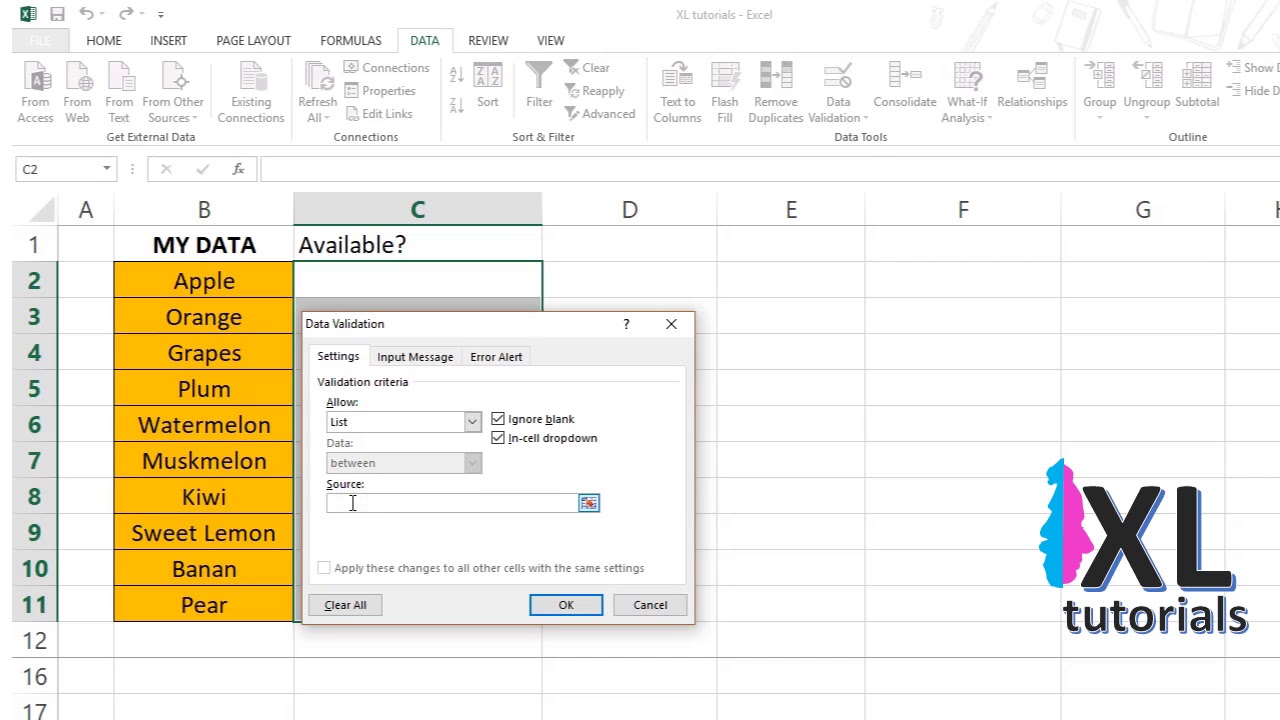
Task: Expand the Name Box dropdown
Action: 106,169
